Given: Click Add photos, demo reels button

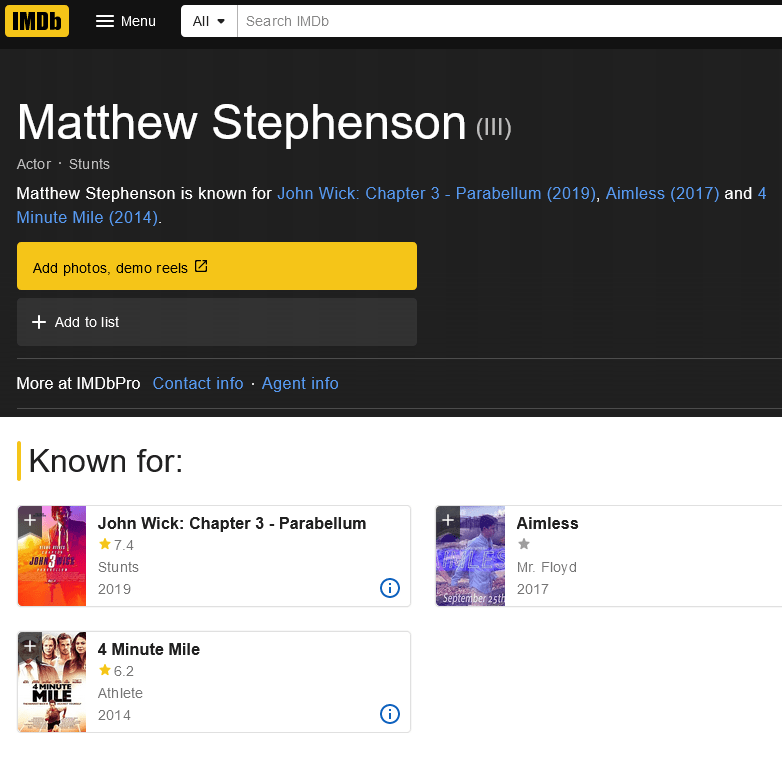Looking at the screenshot, I should pyautogui.click(x=216, y=267).
